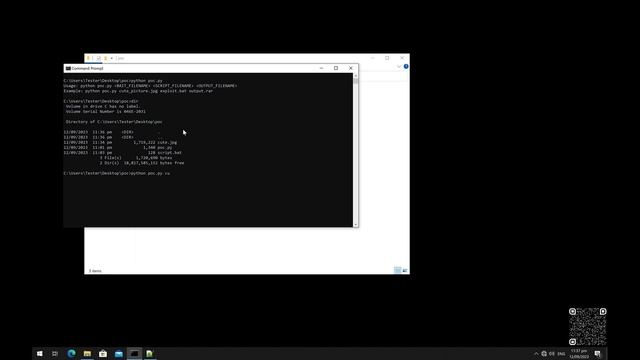Minimize the File Explorer window
Screen dimensions: 640x360
point(373,58)
